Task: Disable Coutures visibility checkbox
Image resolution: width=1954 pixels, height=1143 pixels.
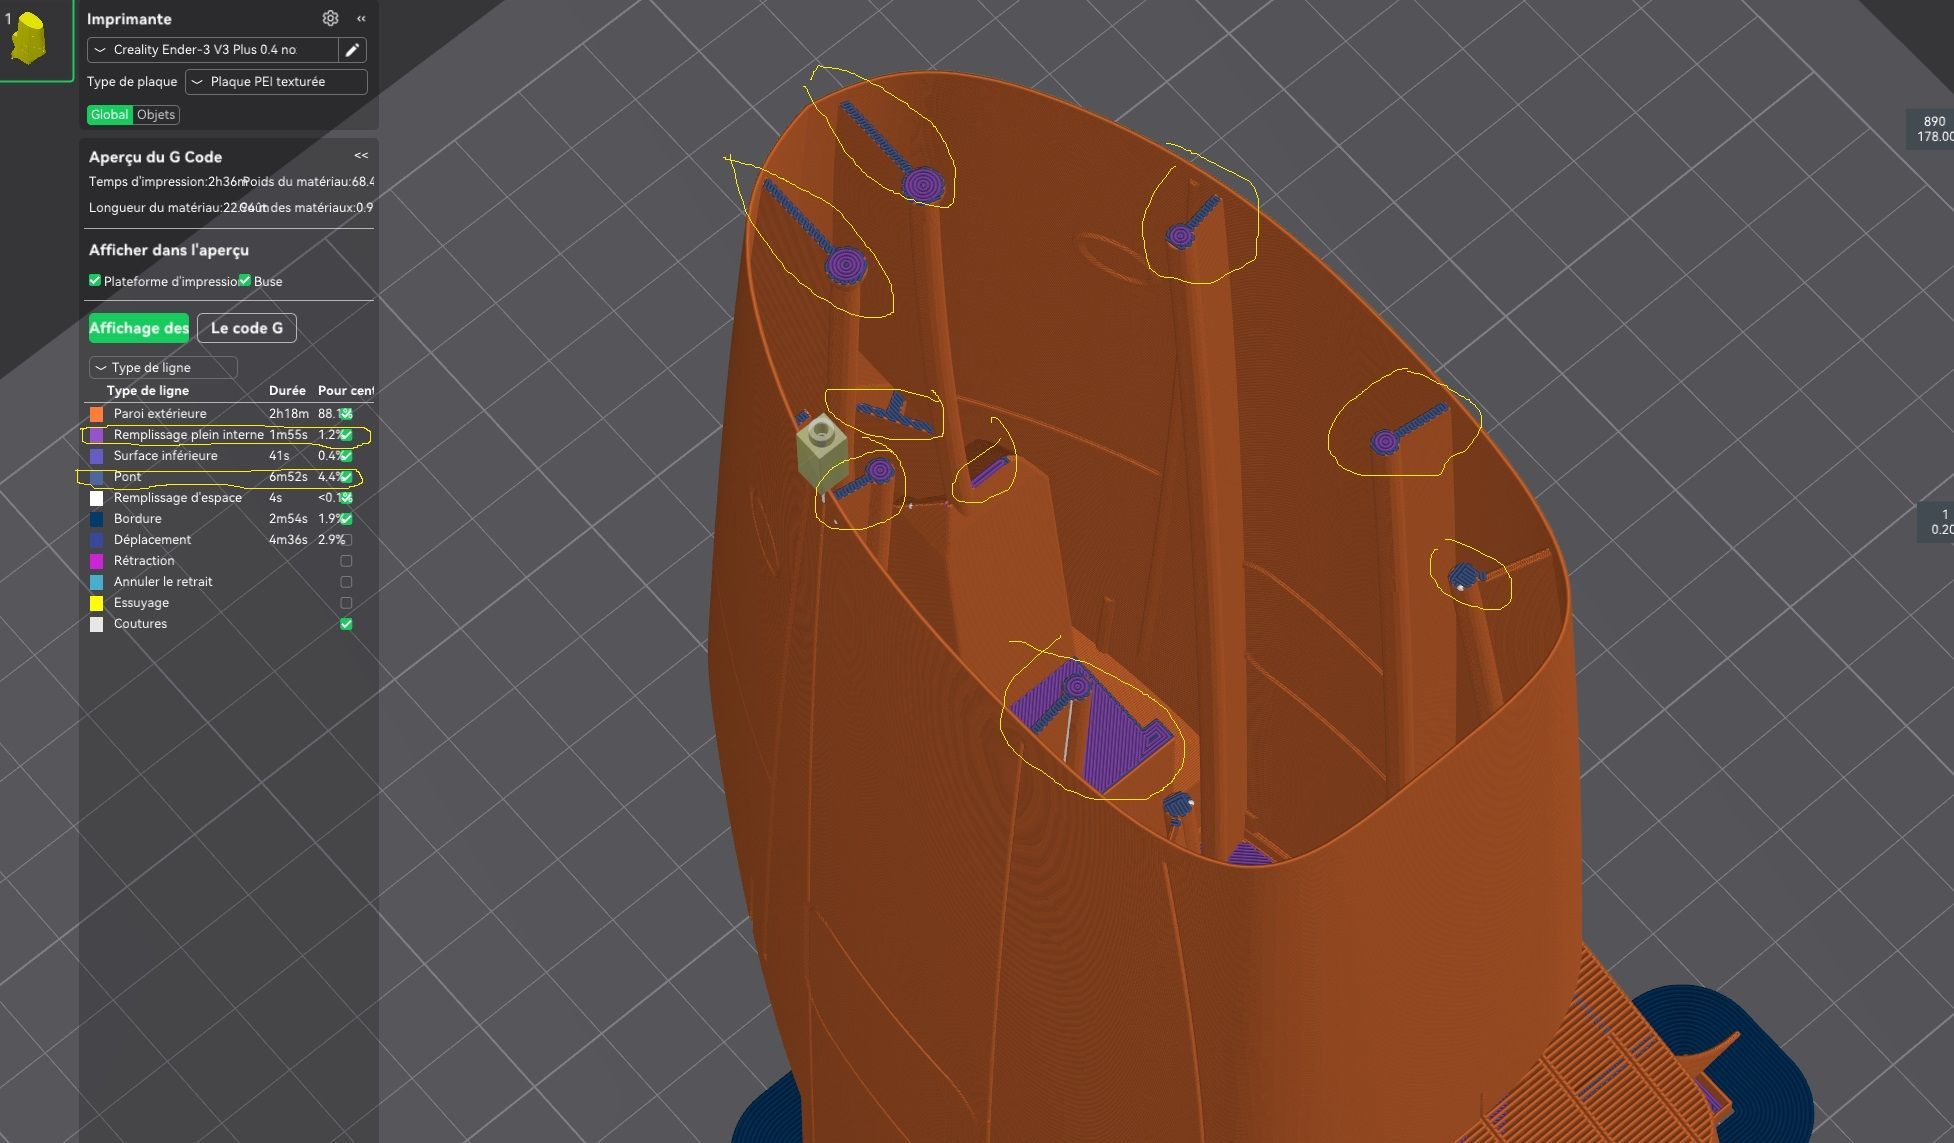Action: 346,624
